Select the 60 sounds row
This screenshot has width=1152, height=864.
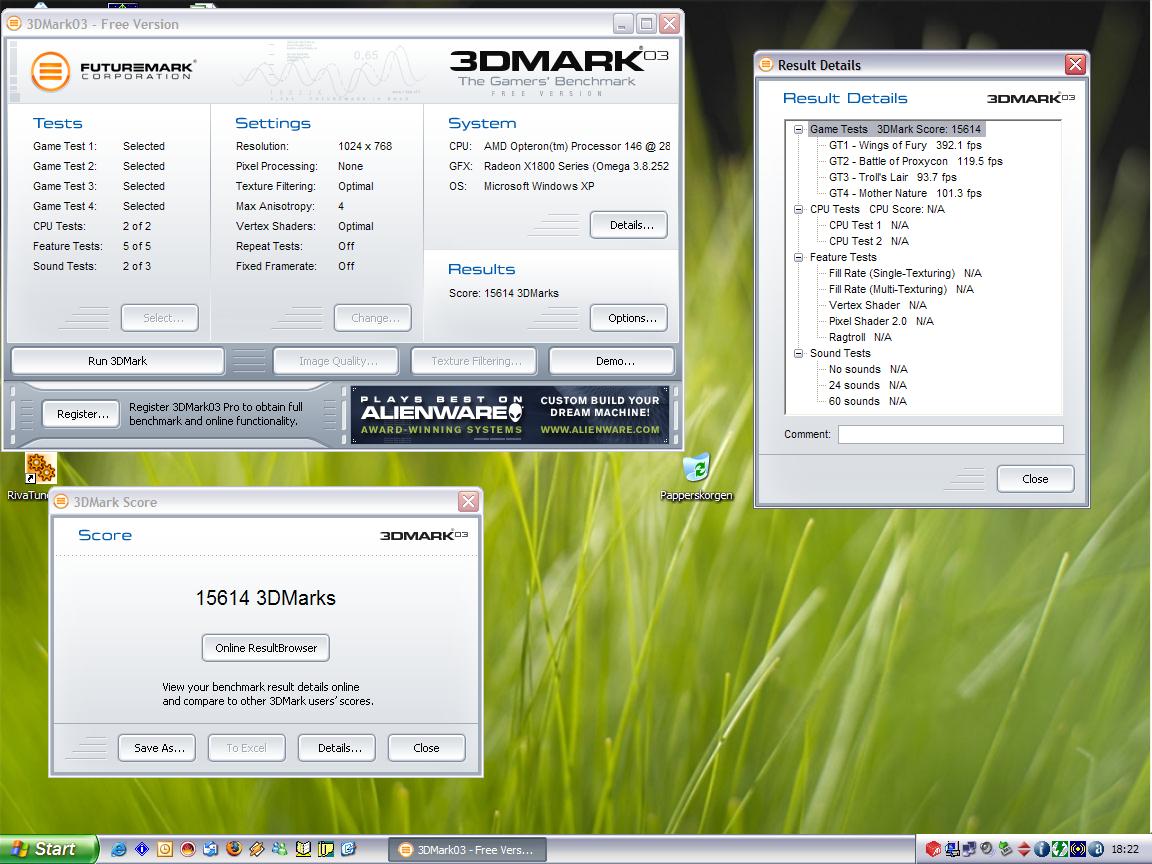coord(868,401)
